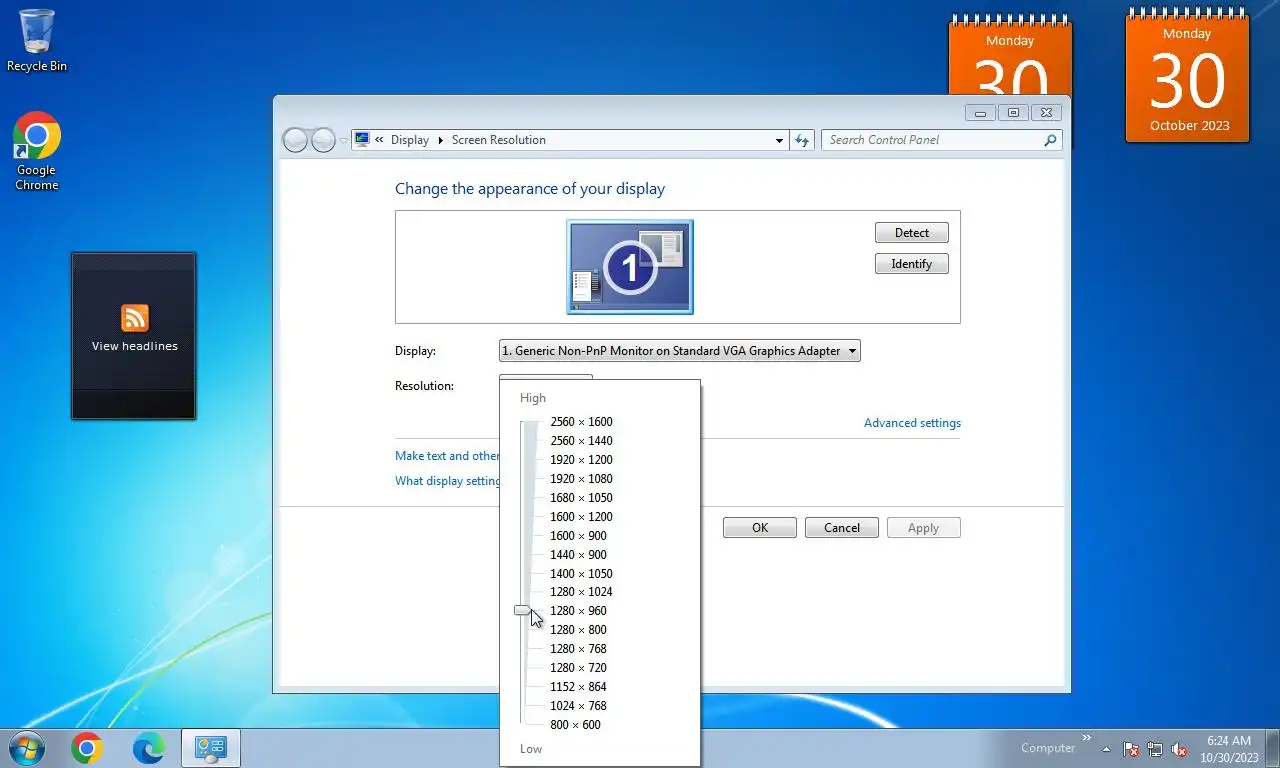1280x768 pixels.
Task: Click the Back navigation button
Action: coord(295,140)
